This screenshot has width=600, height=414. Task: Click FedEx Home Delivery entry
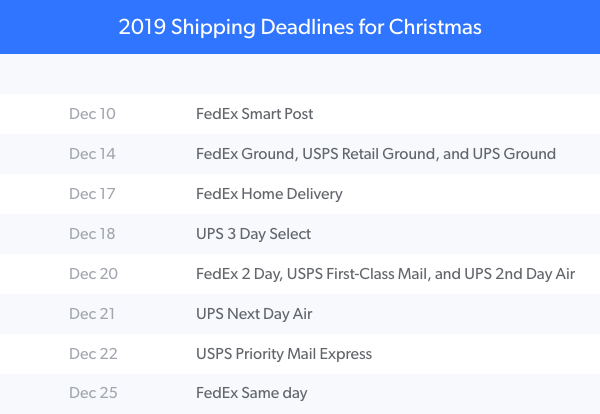coord(269,194)
